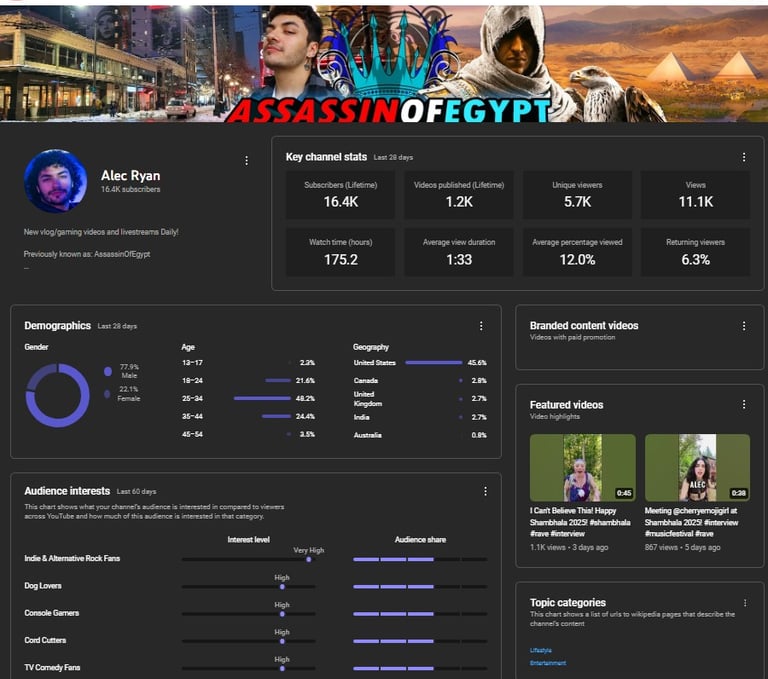This screenshot has height=679, width=768.
Task: Click '1.1K views · 3 days ago' text
Action: (x=569, y=547)
